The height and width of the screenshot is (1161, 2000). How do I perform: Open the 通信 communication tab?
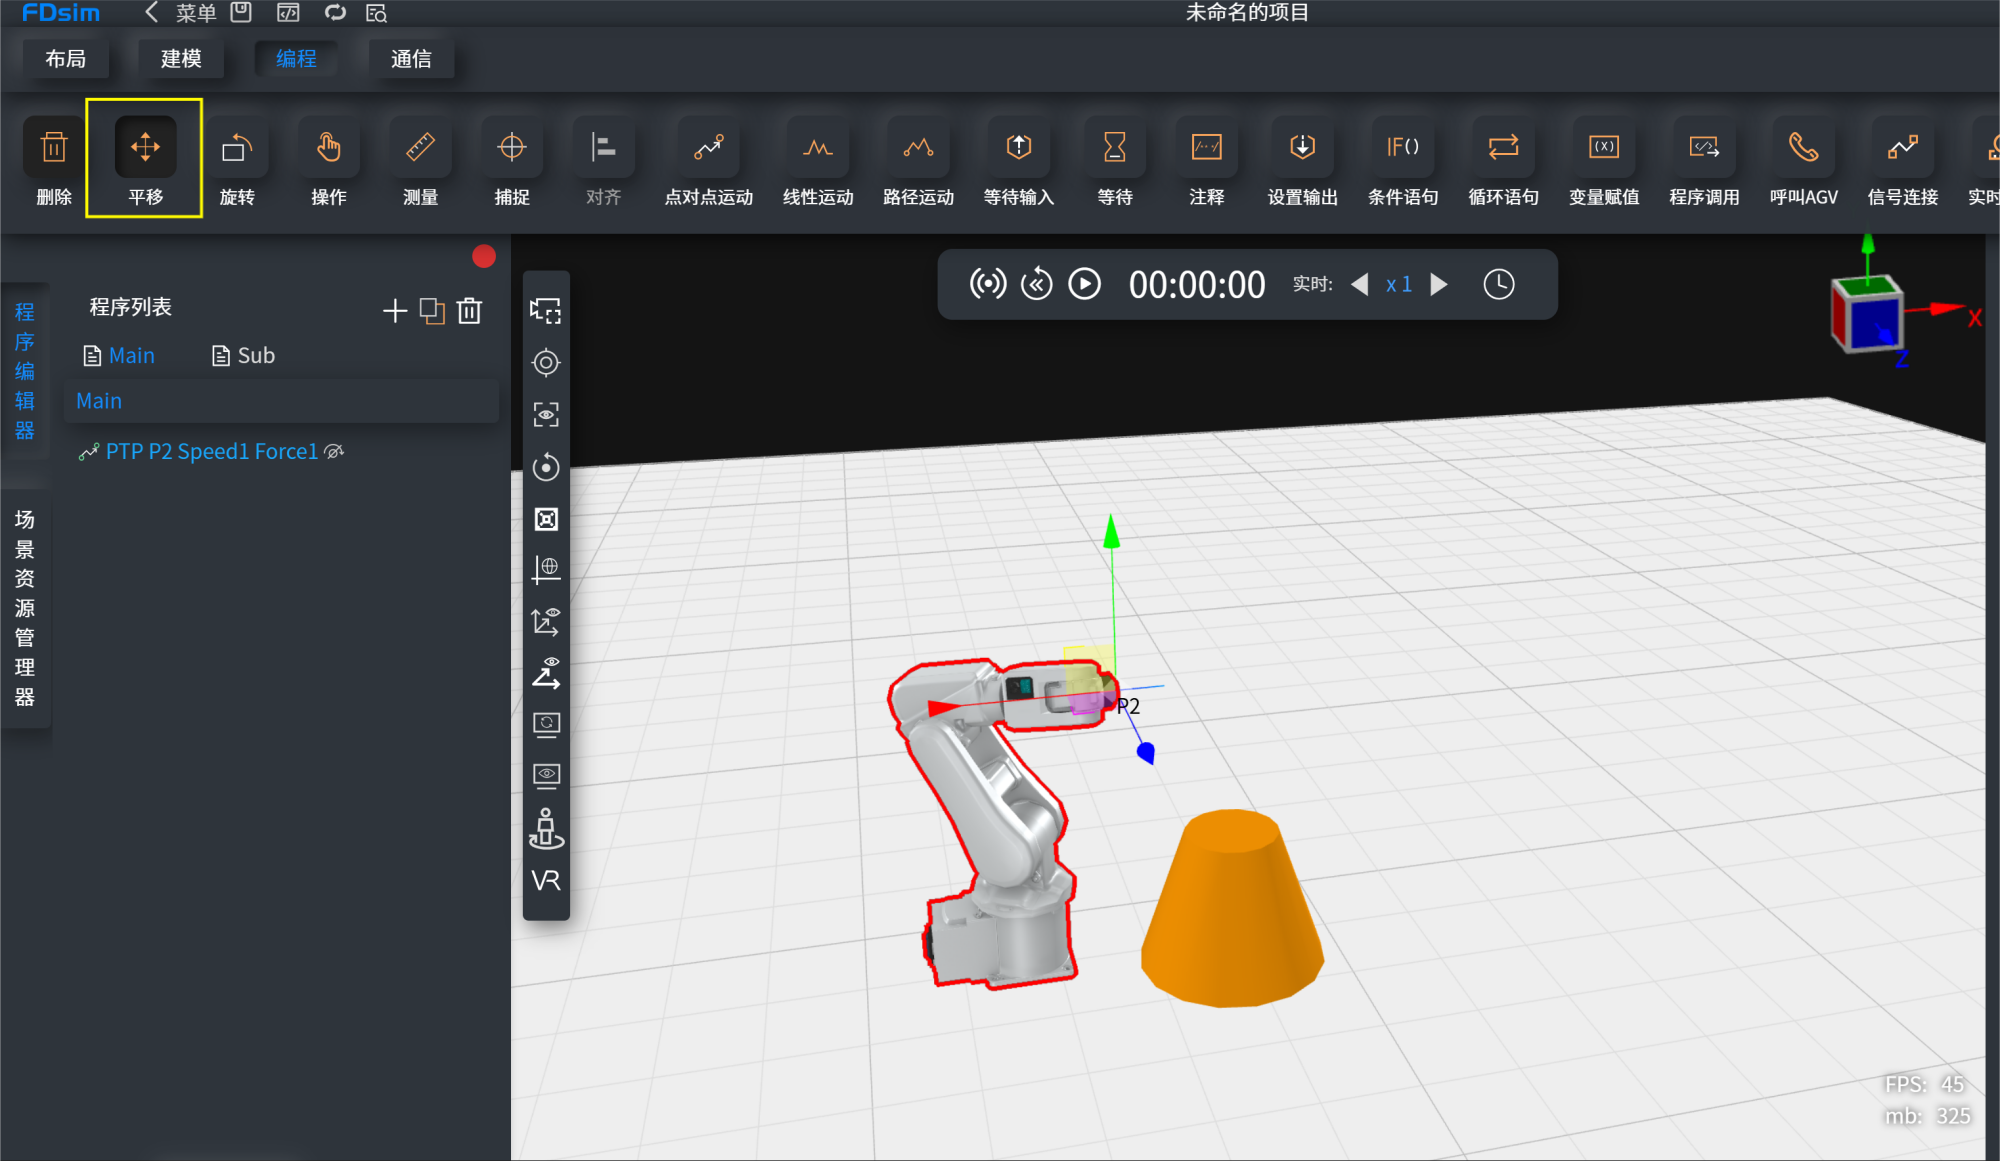(411, 59)
